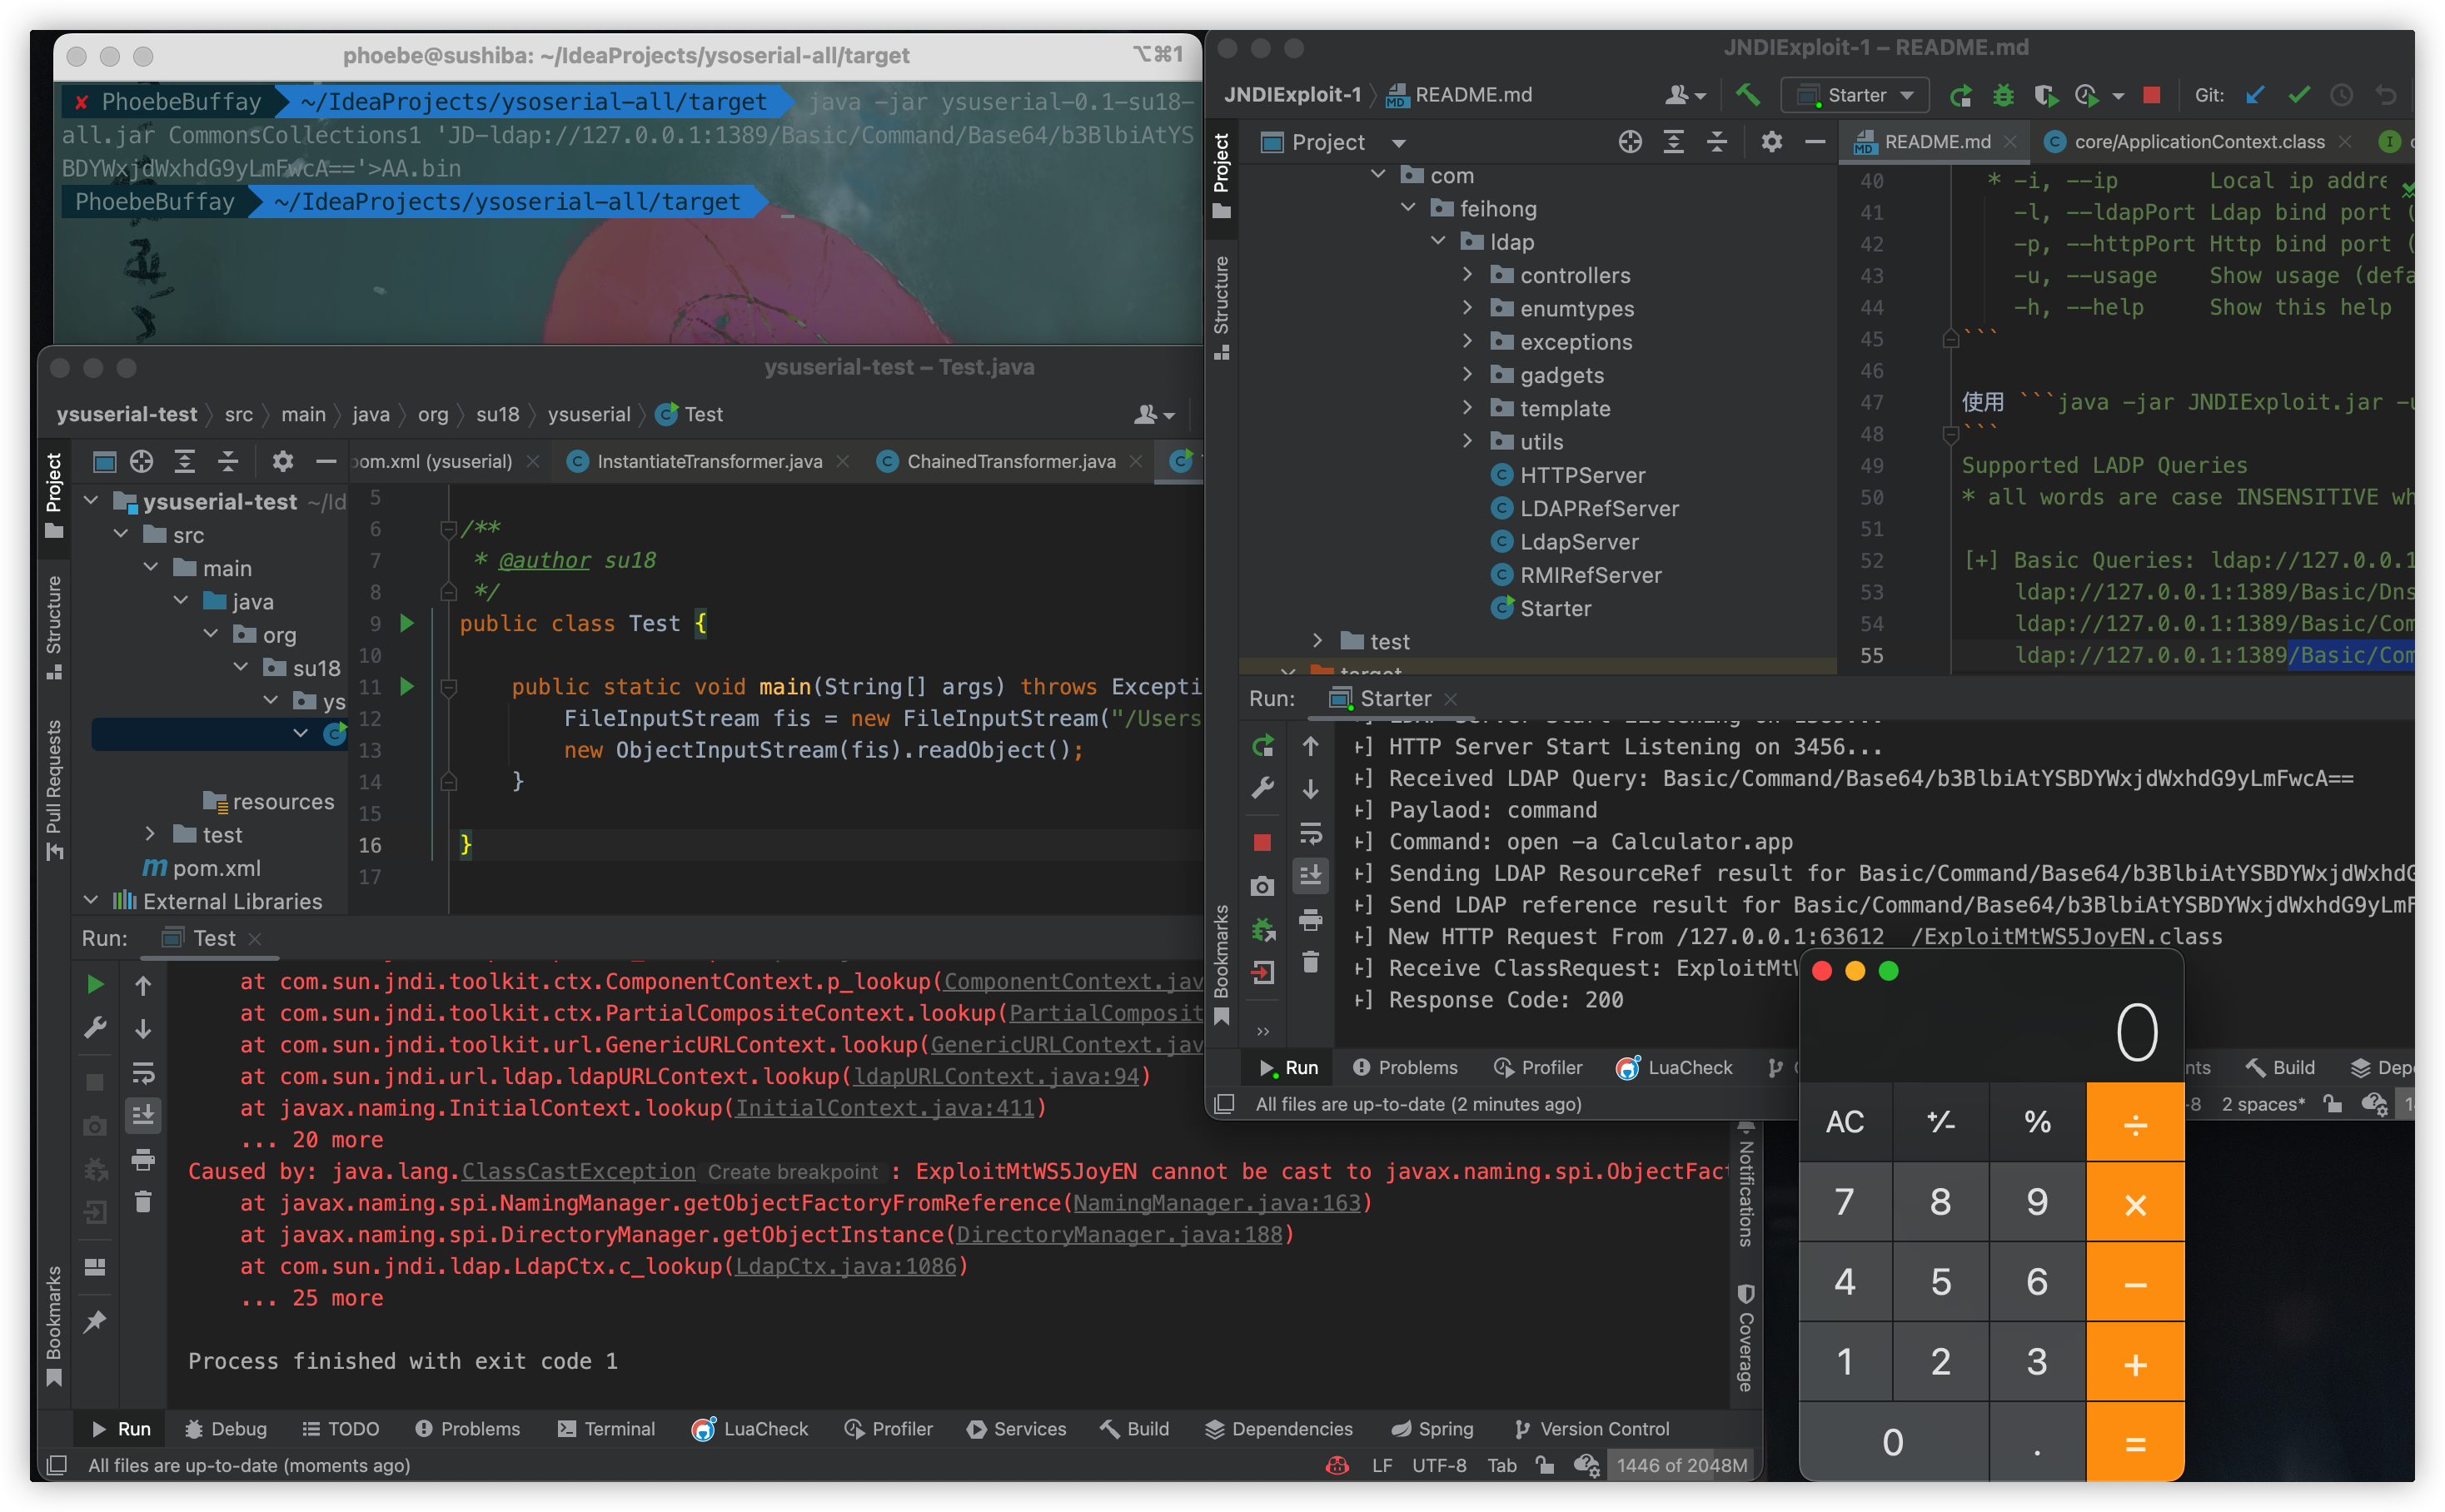
Task: Toggle Scroll to End in Starter run console
Action: (x=1310, y=875)
